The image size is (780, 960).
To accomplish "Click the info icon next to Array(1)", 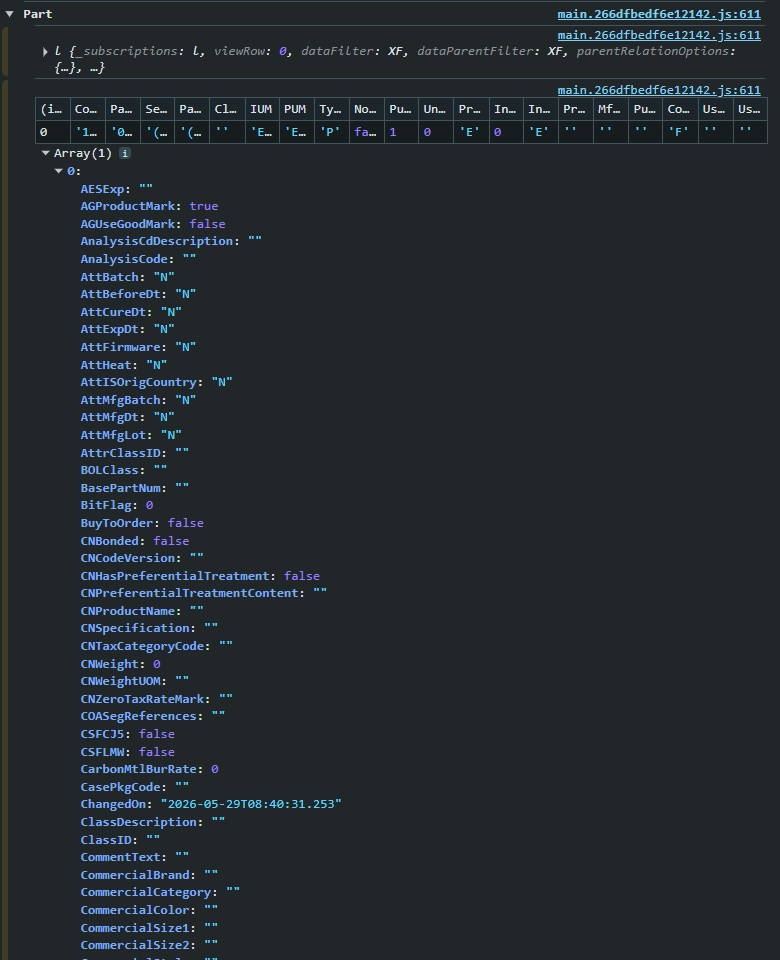I will pyautogui.click(x=125, y=153).
